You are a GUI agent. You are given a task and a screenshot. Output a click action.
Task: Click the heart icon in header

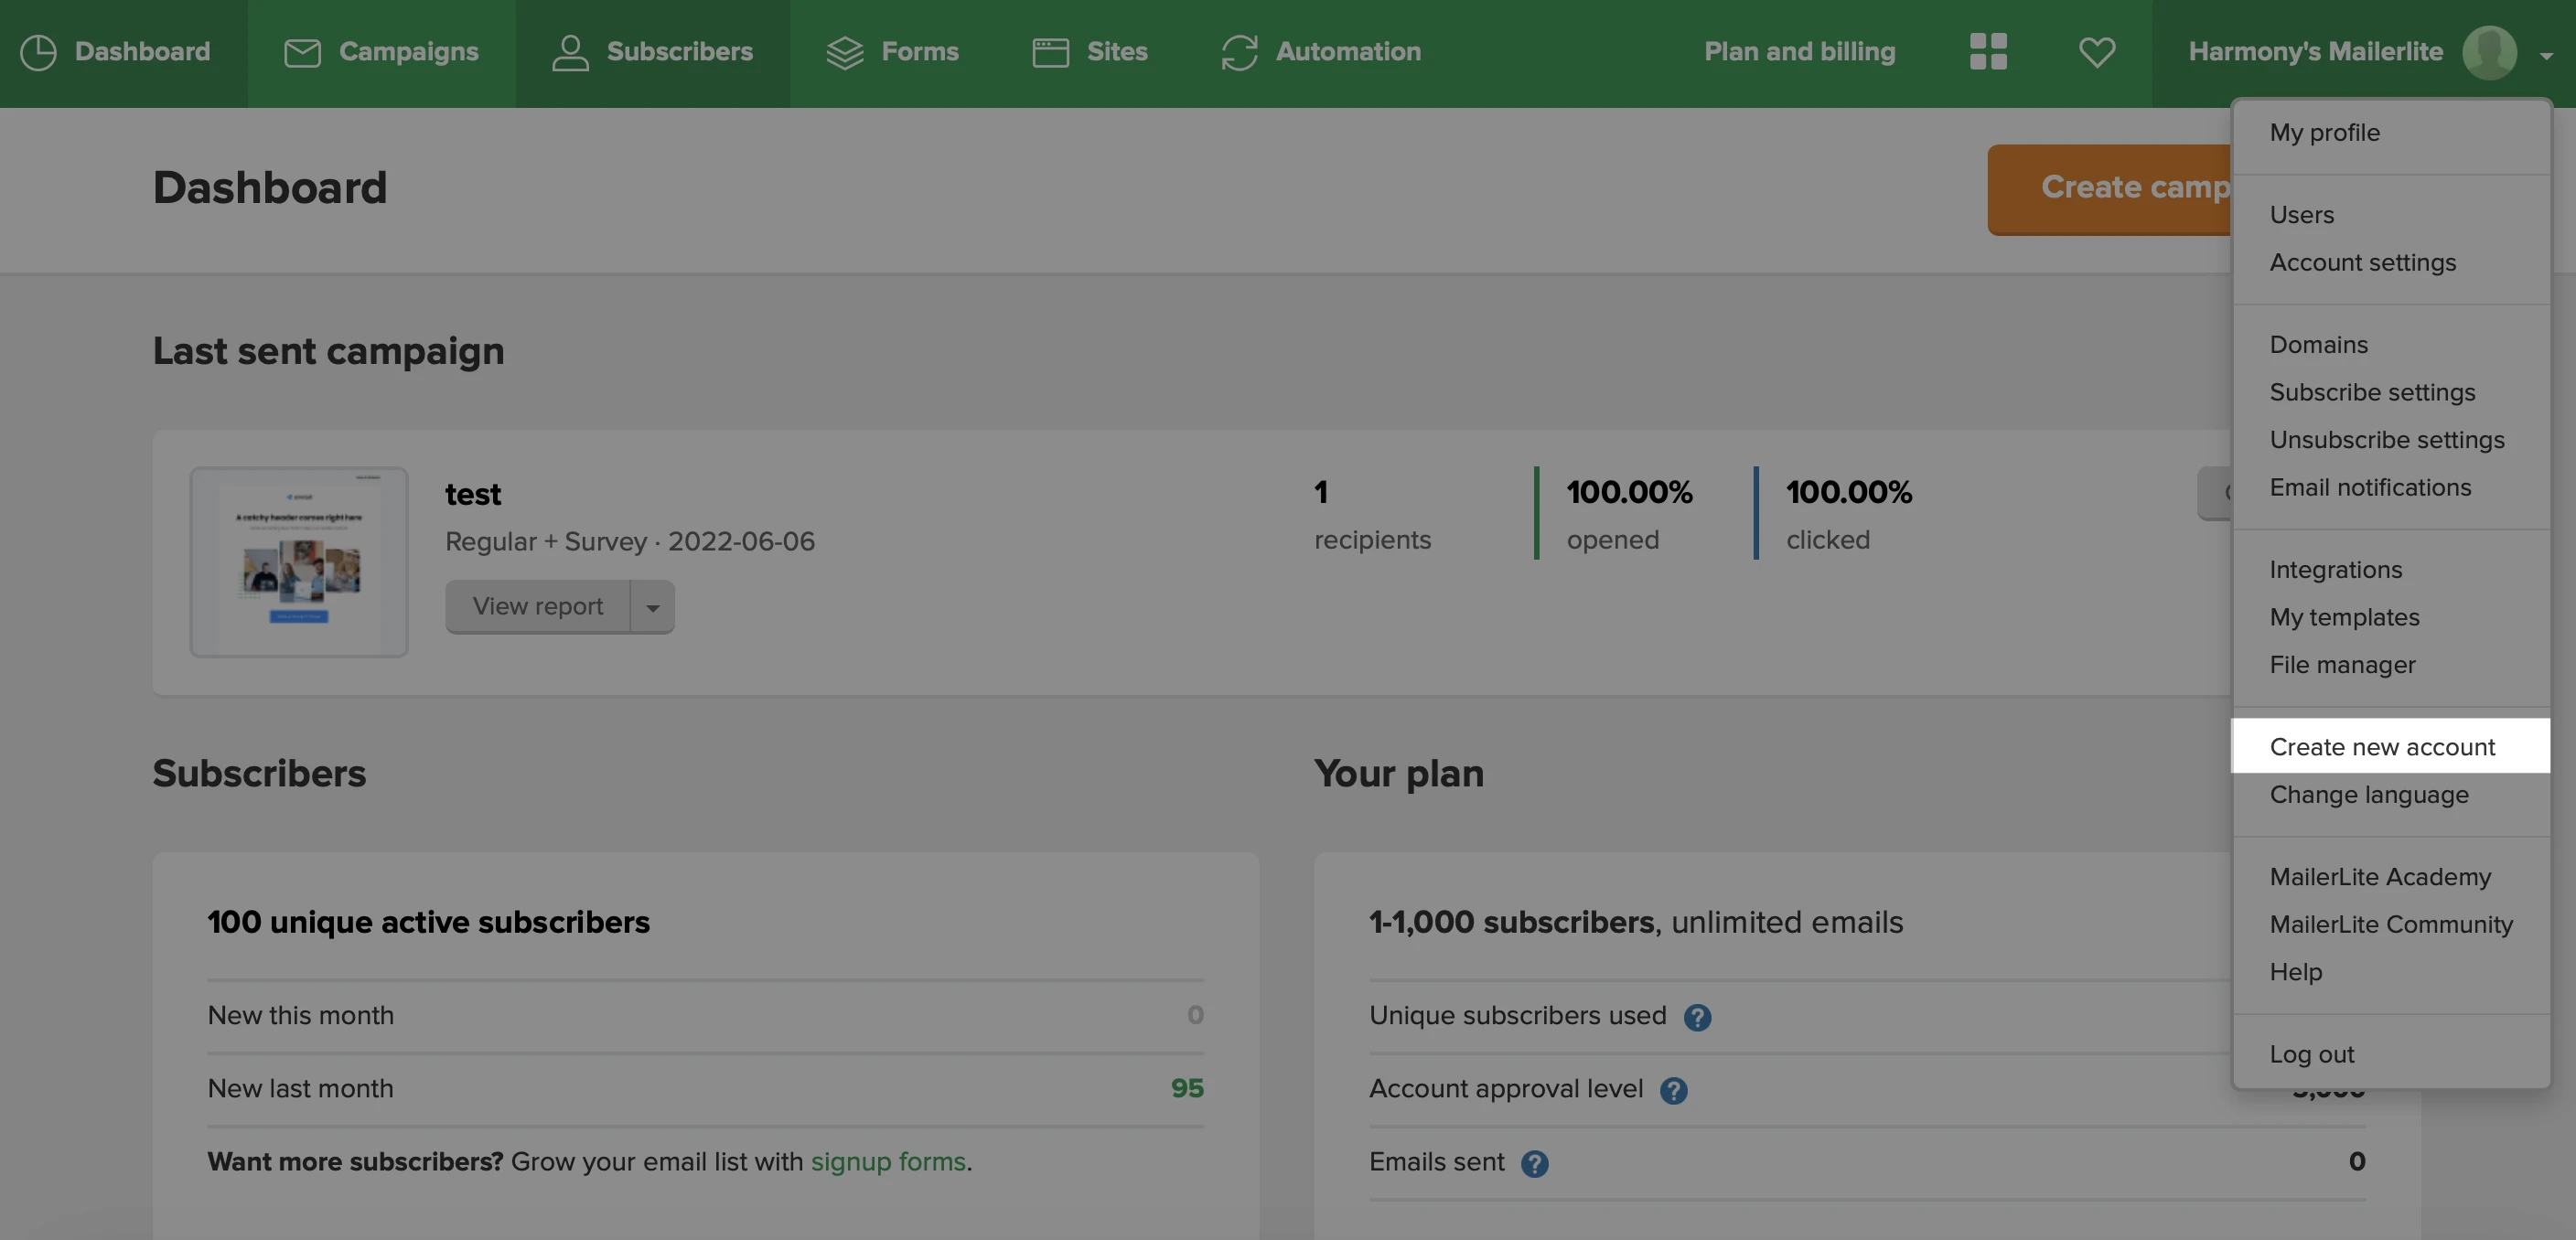click(2097, 52)
